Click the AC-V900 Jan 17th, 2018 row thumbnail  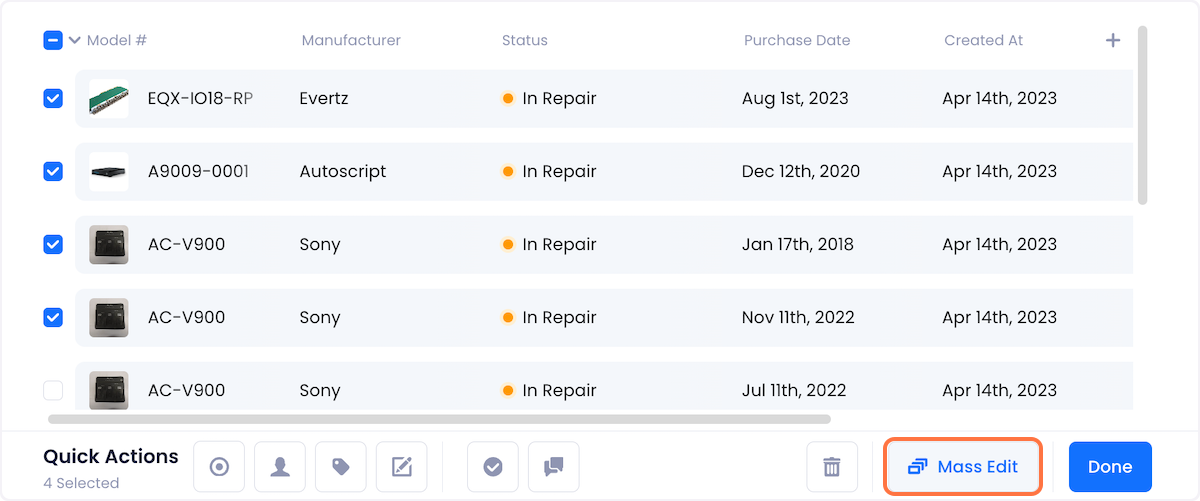pyautogui.click(x=109, y=244)
